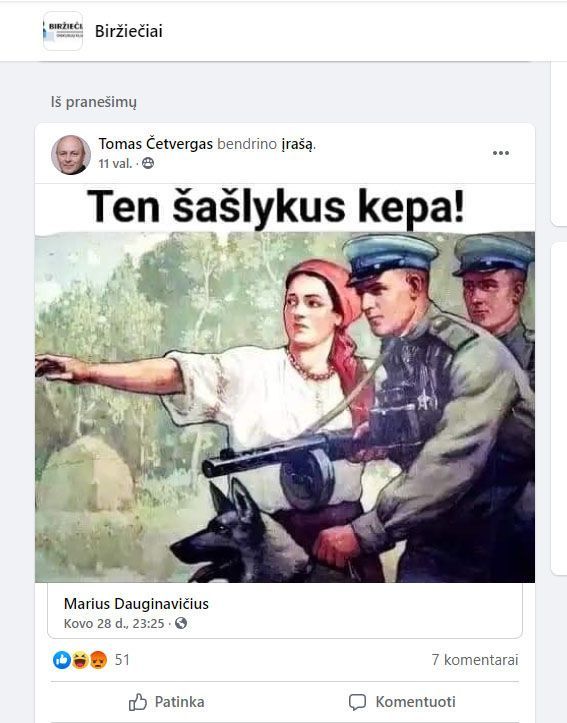Image resolution: width=567 pixels, height=723 pixels.
Task: Click the '11 val.' post timestamp
Action: (115, 164)
